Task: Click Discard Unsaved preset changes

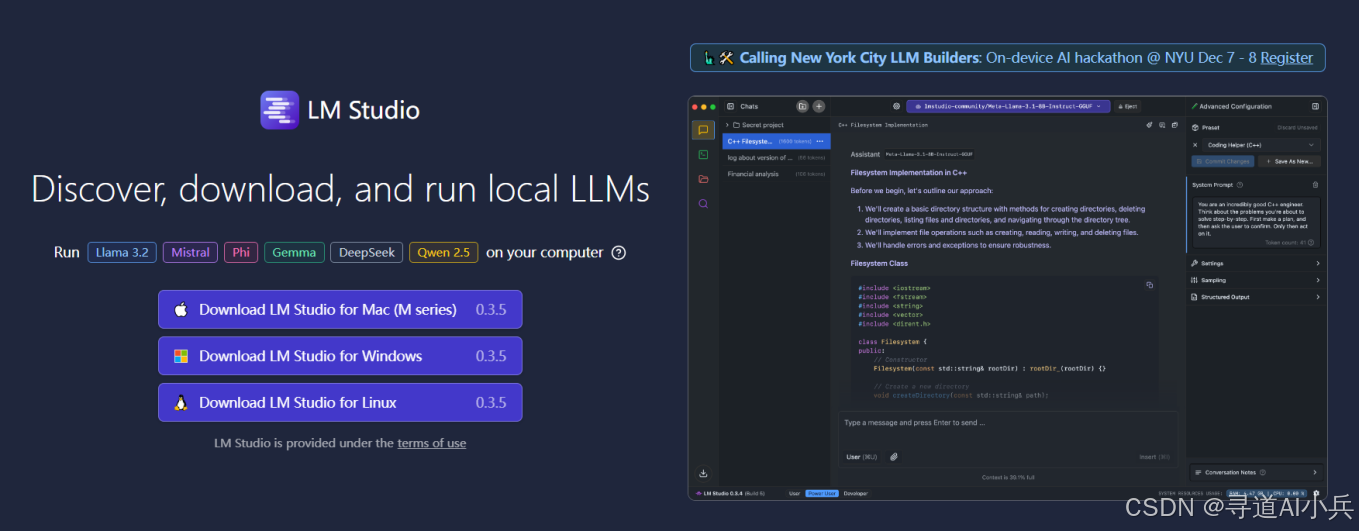Action: [x=1297, y=128]
